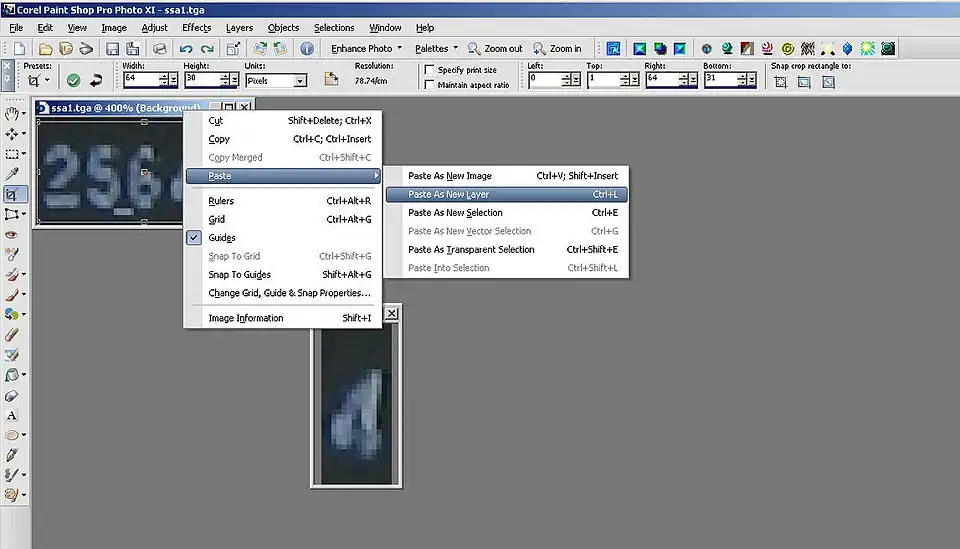Click the Undo arrow icon

[x=186, y=48]
